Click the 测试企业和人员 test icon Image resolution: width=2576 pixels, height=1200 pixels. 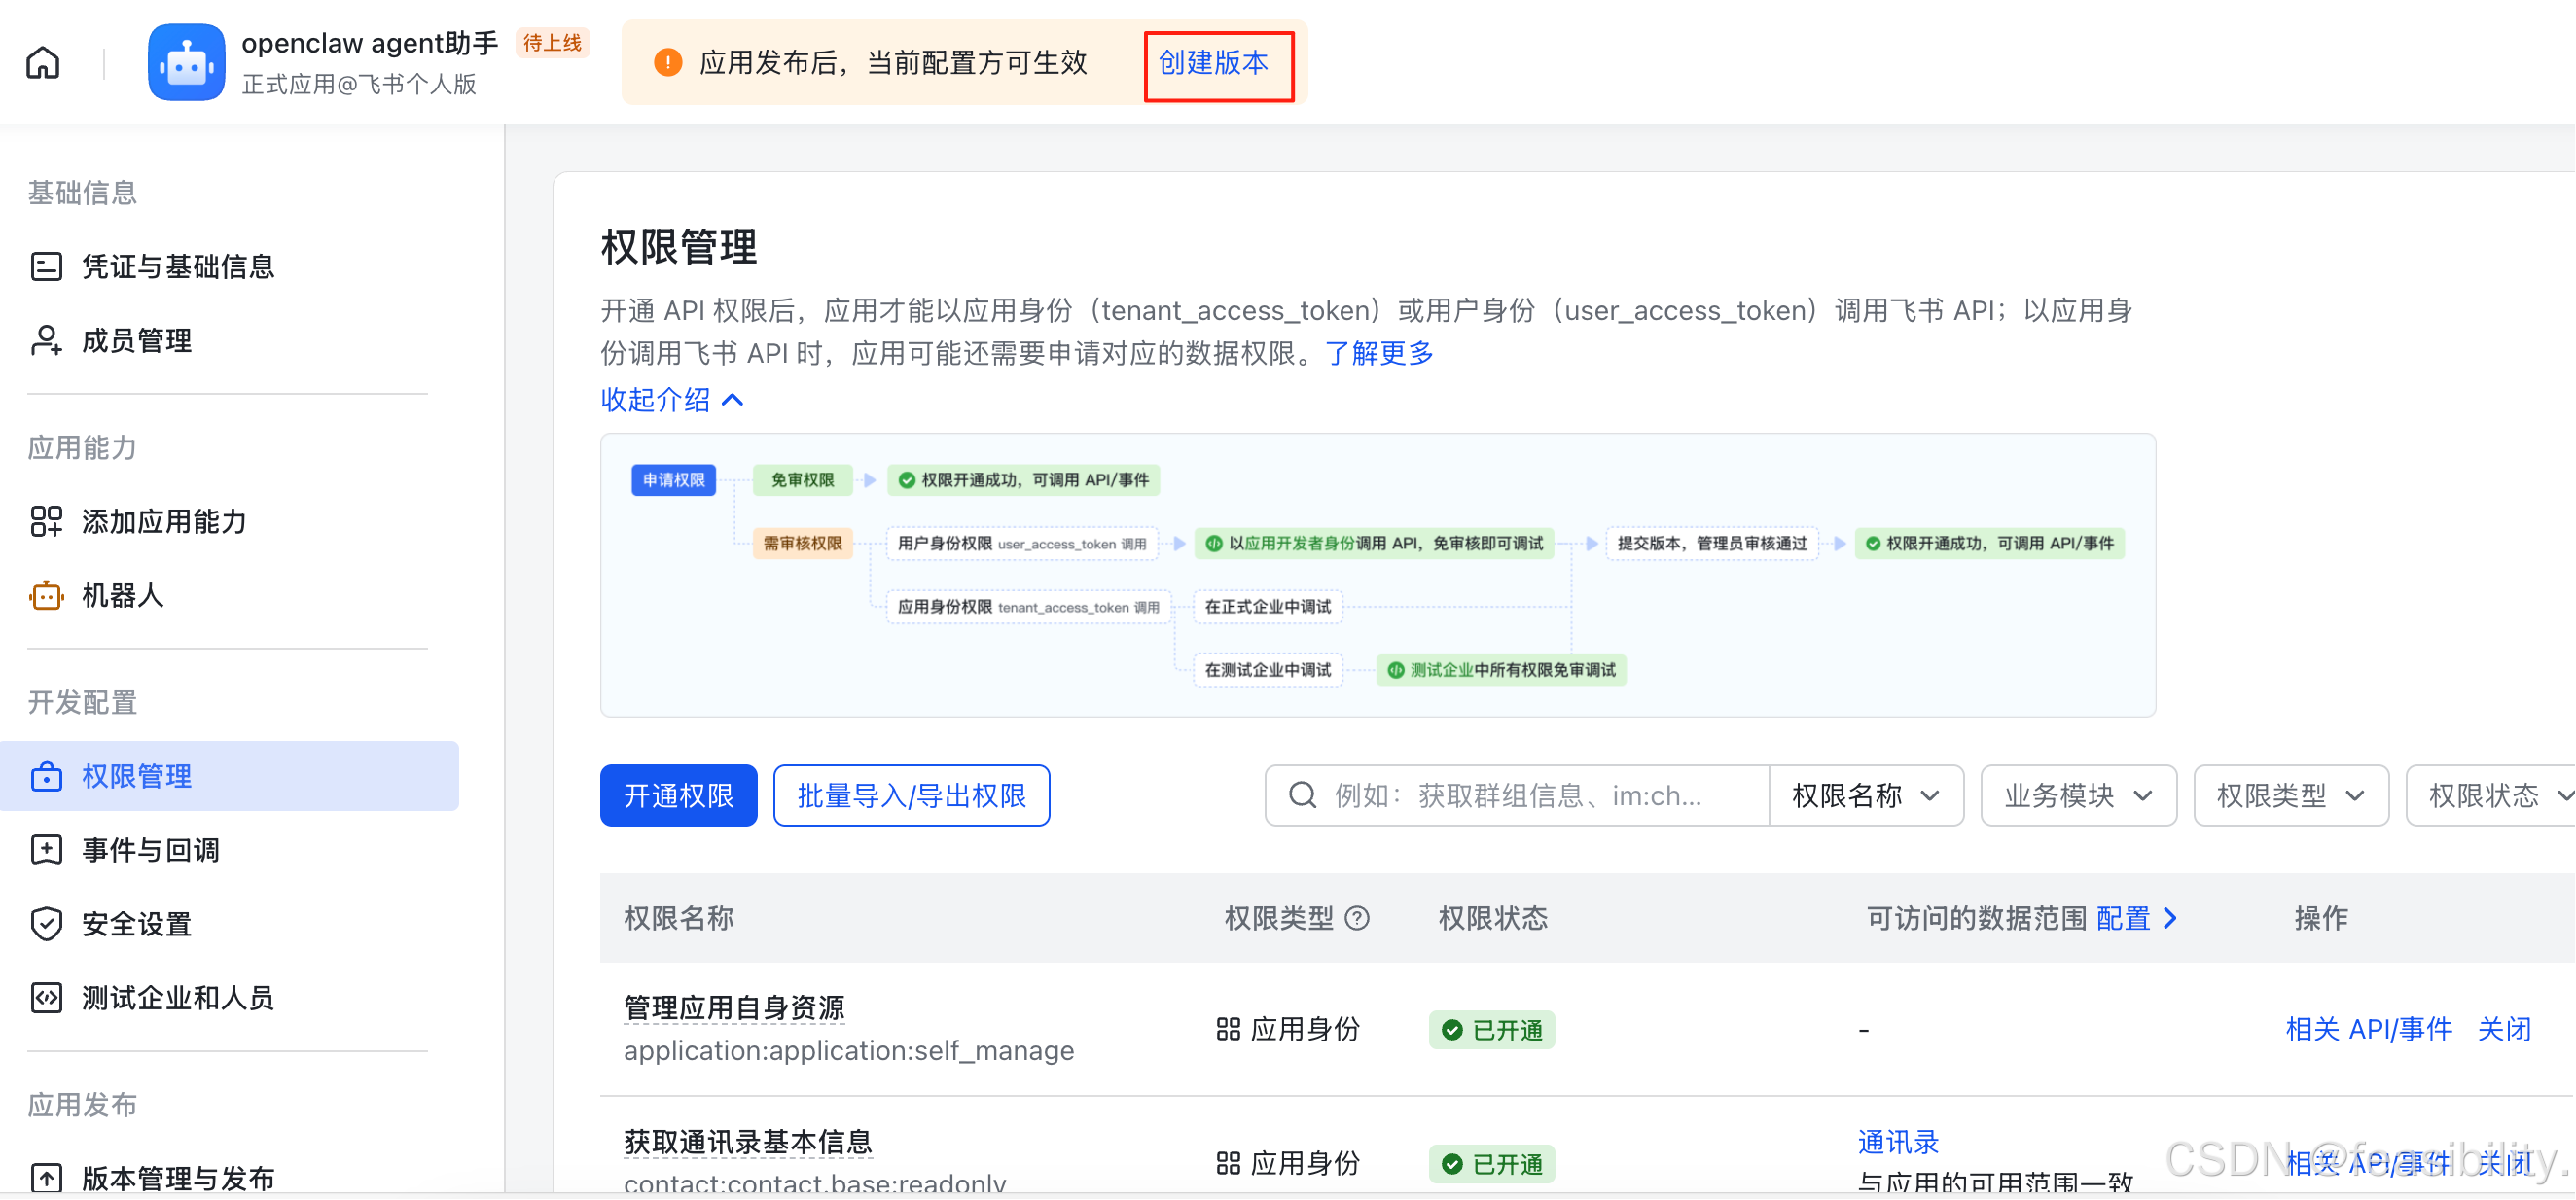pyautogui.click(x=46, y=997)
